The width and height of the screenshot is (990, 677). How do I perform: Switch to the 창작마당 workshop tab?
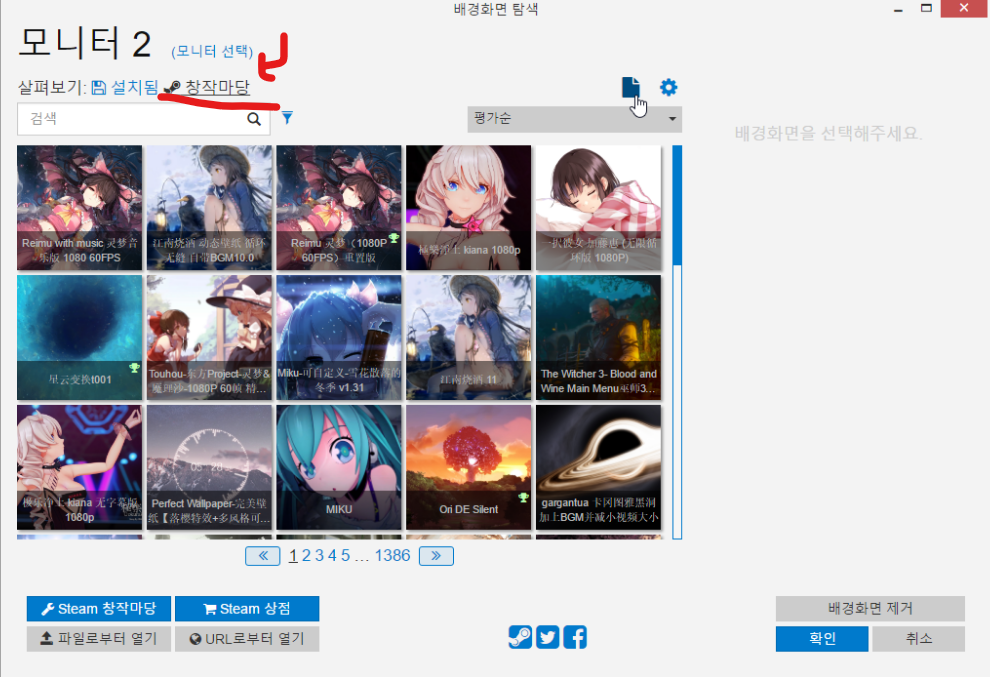tap(206, 87)
